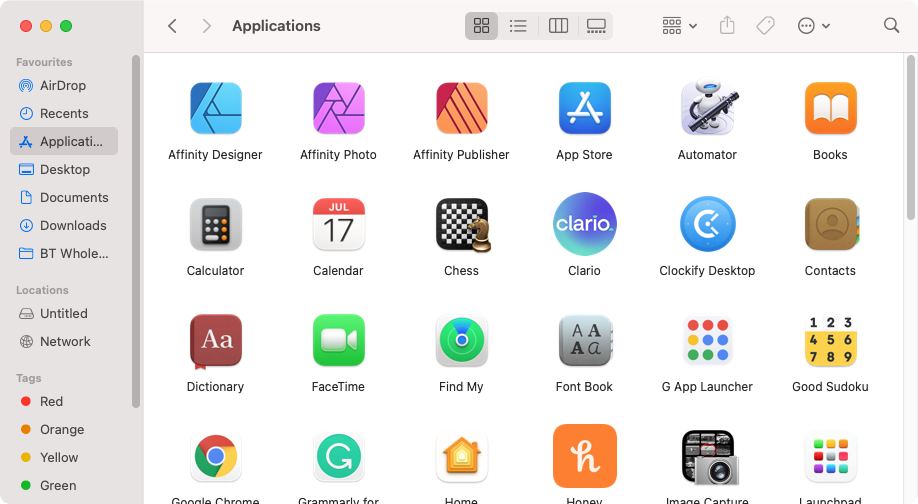Open Documents folder in sidebar
Screen dimensions: 918x504
(x=64, y=198)
